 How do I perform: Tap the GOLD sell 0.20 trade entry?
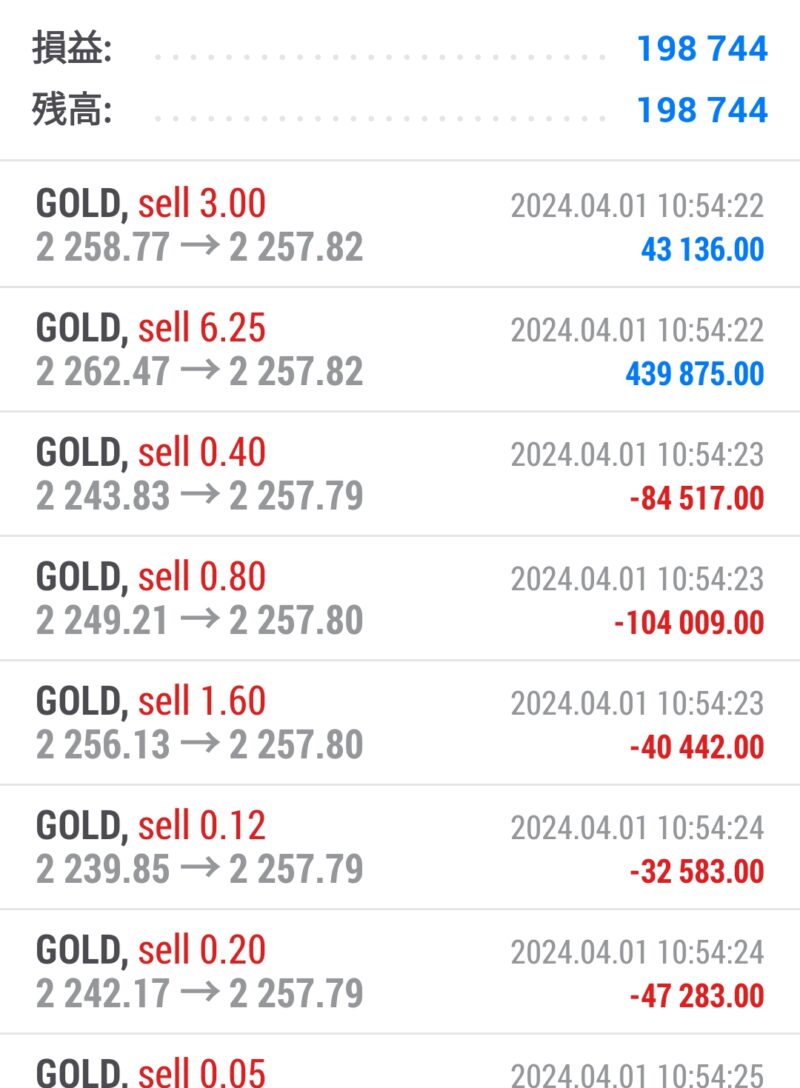click(x=400, y=971)
